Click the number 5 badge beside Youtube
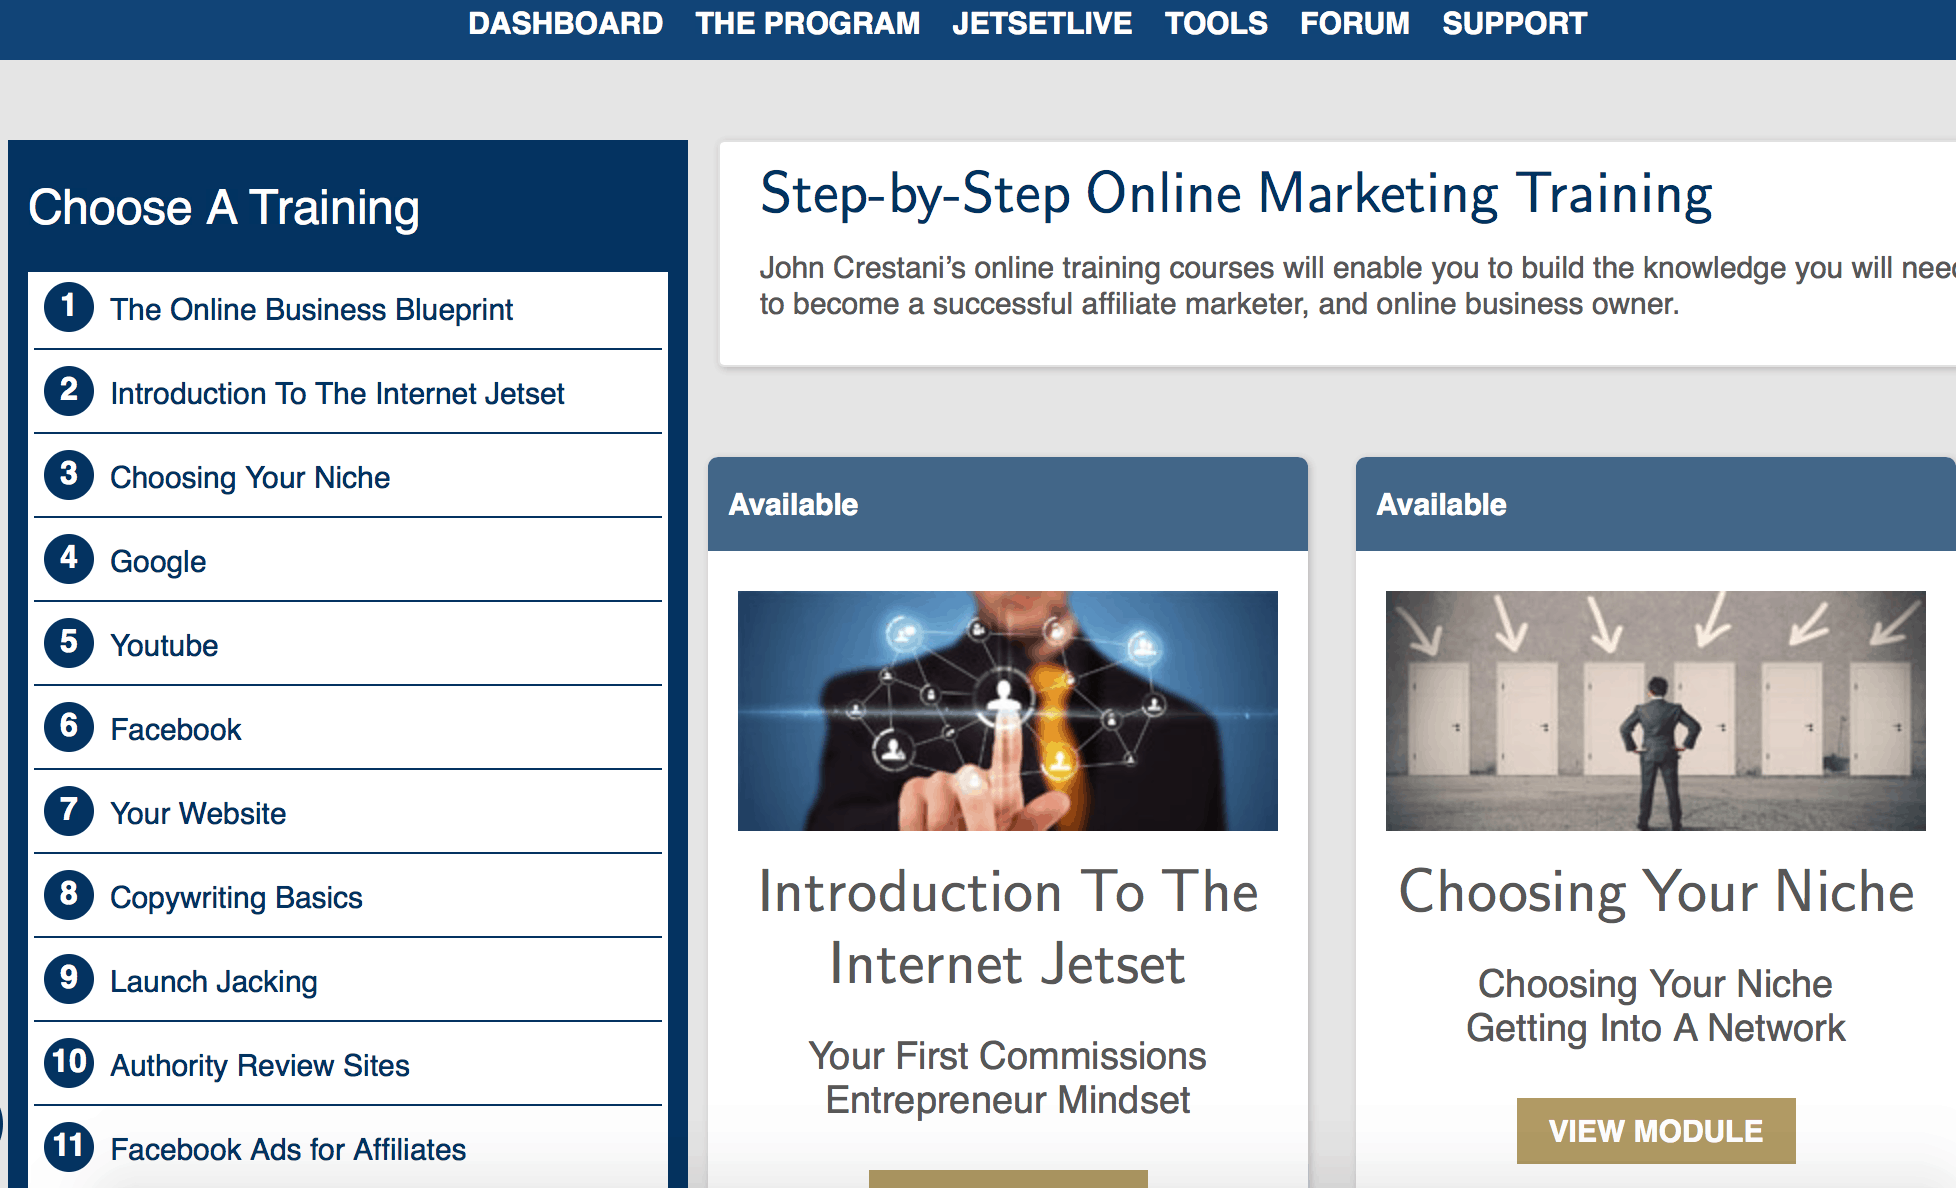 pos(69,643)
